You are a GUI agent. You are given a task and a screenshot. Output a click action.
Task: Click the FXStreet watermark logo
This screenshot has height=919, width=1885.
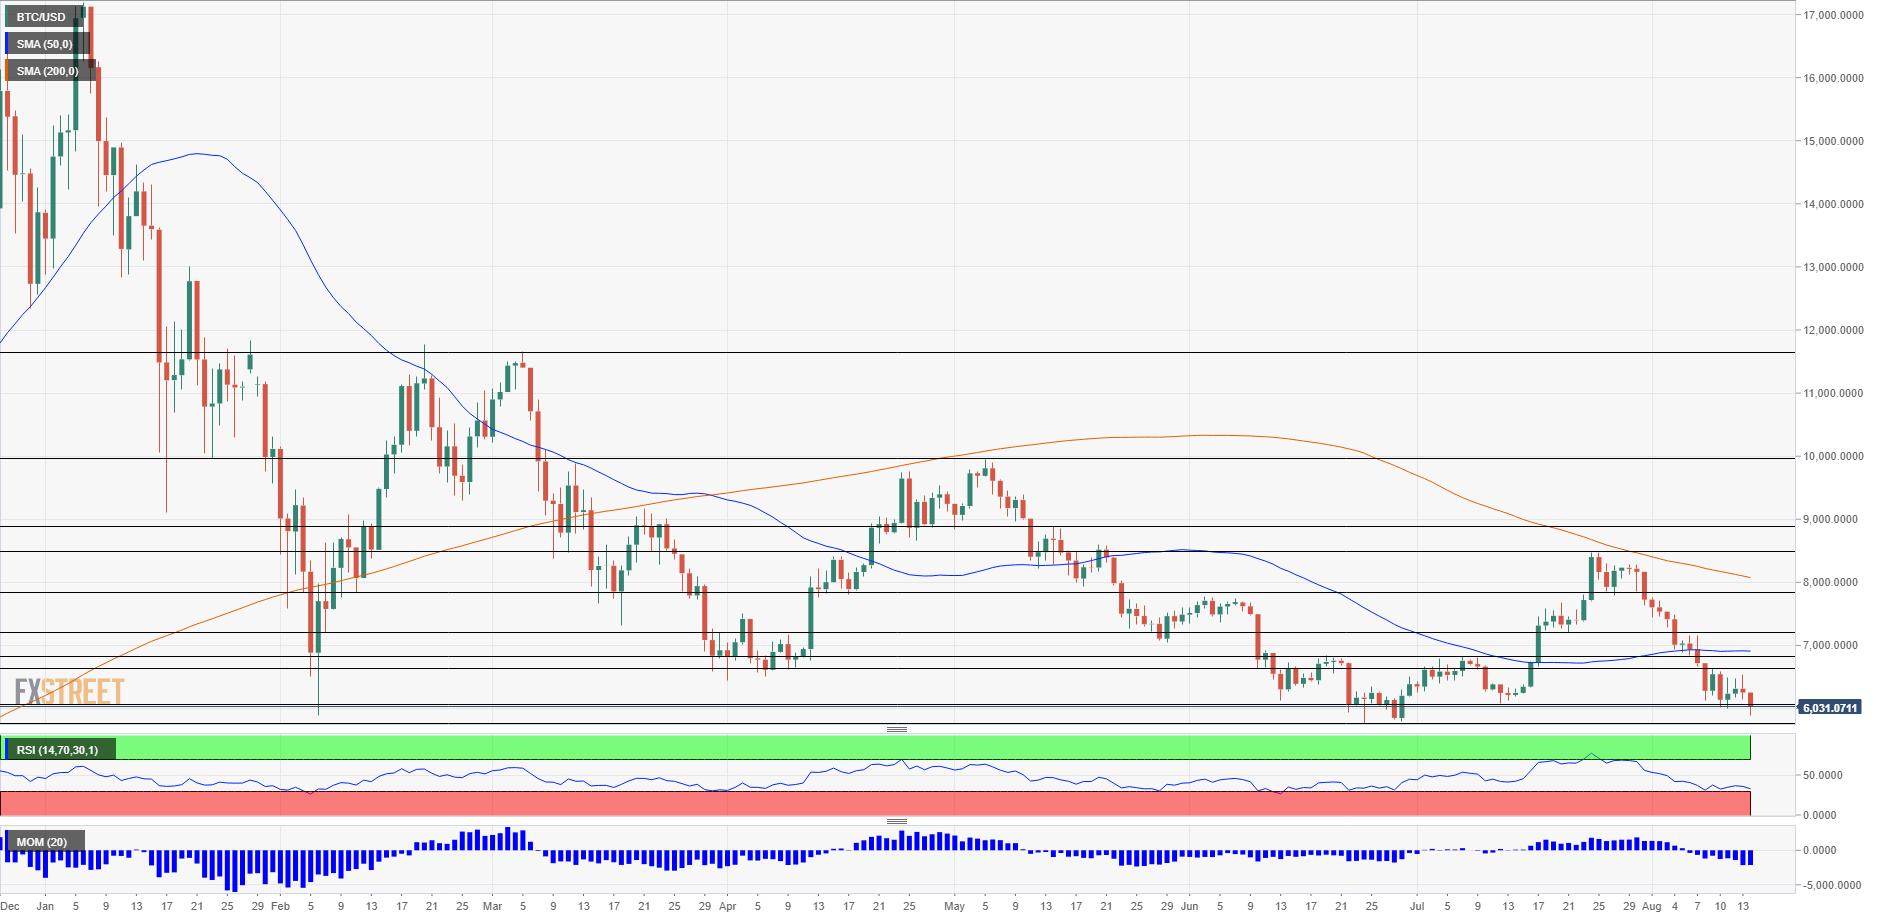click(x=69, y=691)
